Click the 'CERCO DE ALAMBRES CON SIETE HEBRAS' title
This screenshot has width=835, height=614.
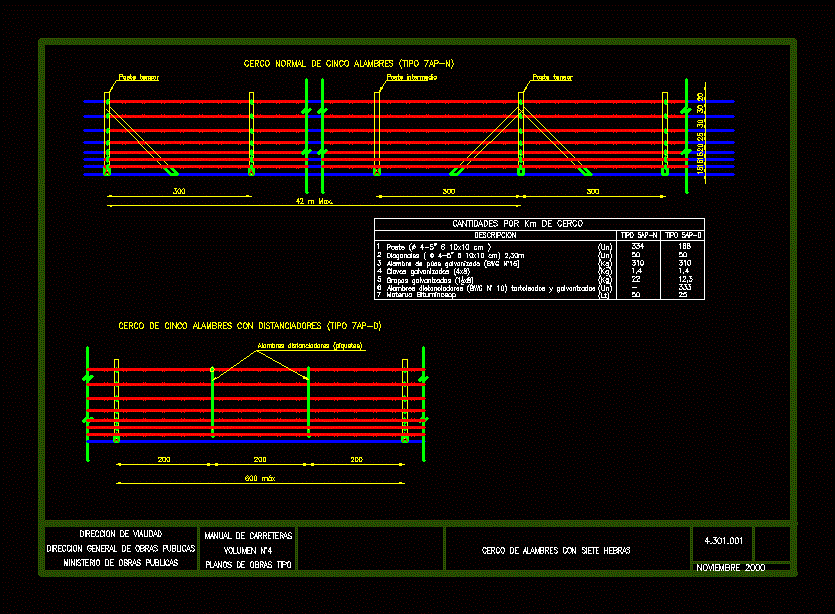(x=555, y=550)
